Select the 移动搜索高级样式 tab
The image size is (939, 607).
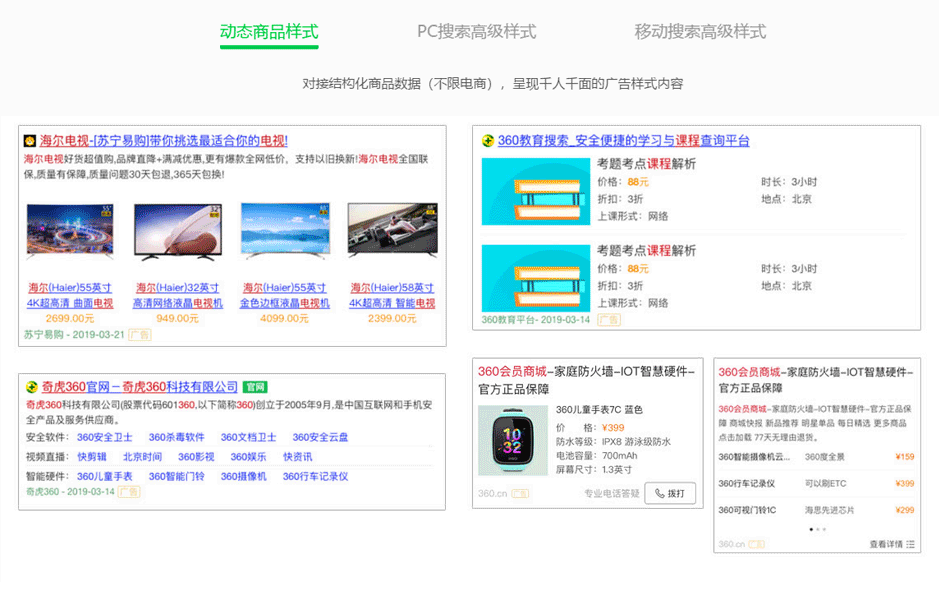700,32
